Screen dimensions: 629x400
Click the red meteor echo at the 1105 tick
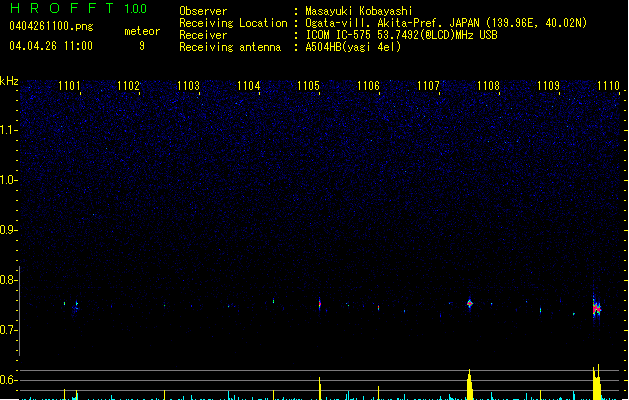[x=320, y=304]
